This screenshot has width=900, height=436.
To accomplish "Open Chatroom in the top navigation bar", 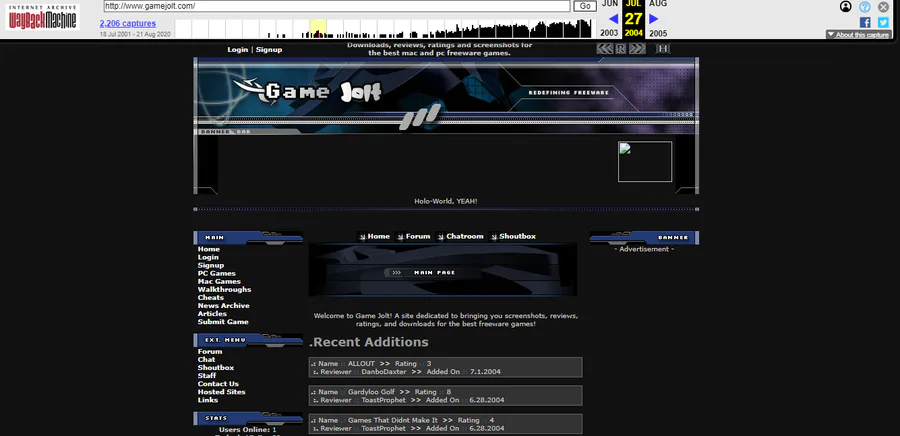I will (x=465, y=236).
